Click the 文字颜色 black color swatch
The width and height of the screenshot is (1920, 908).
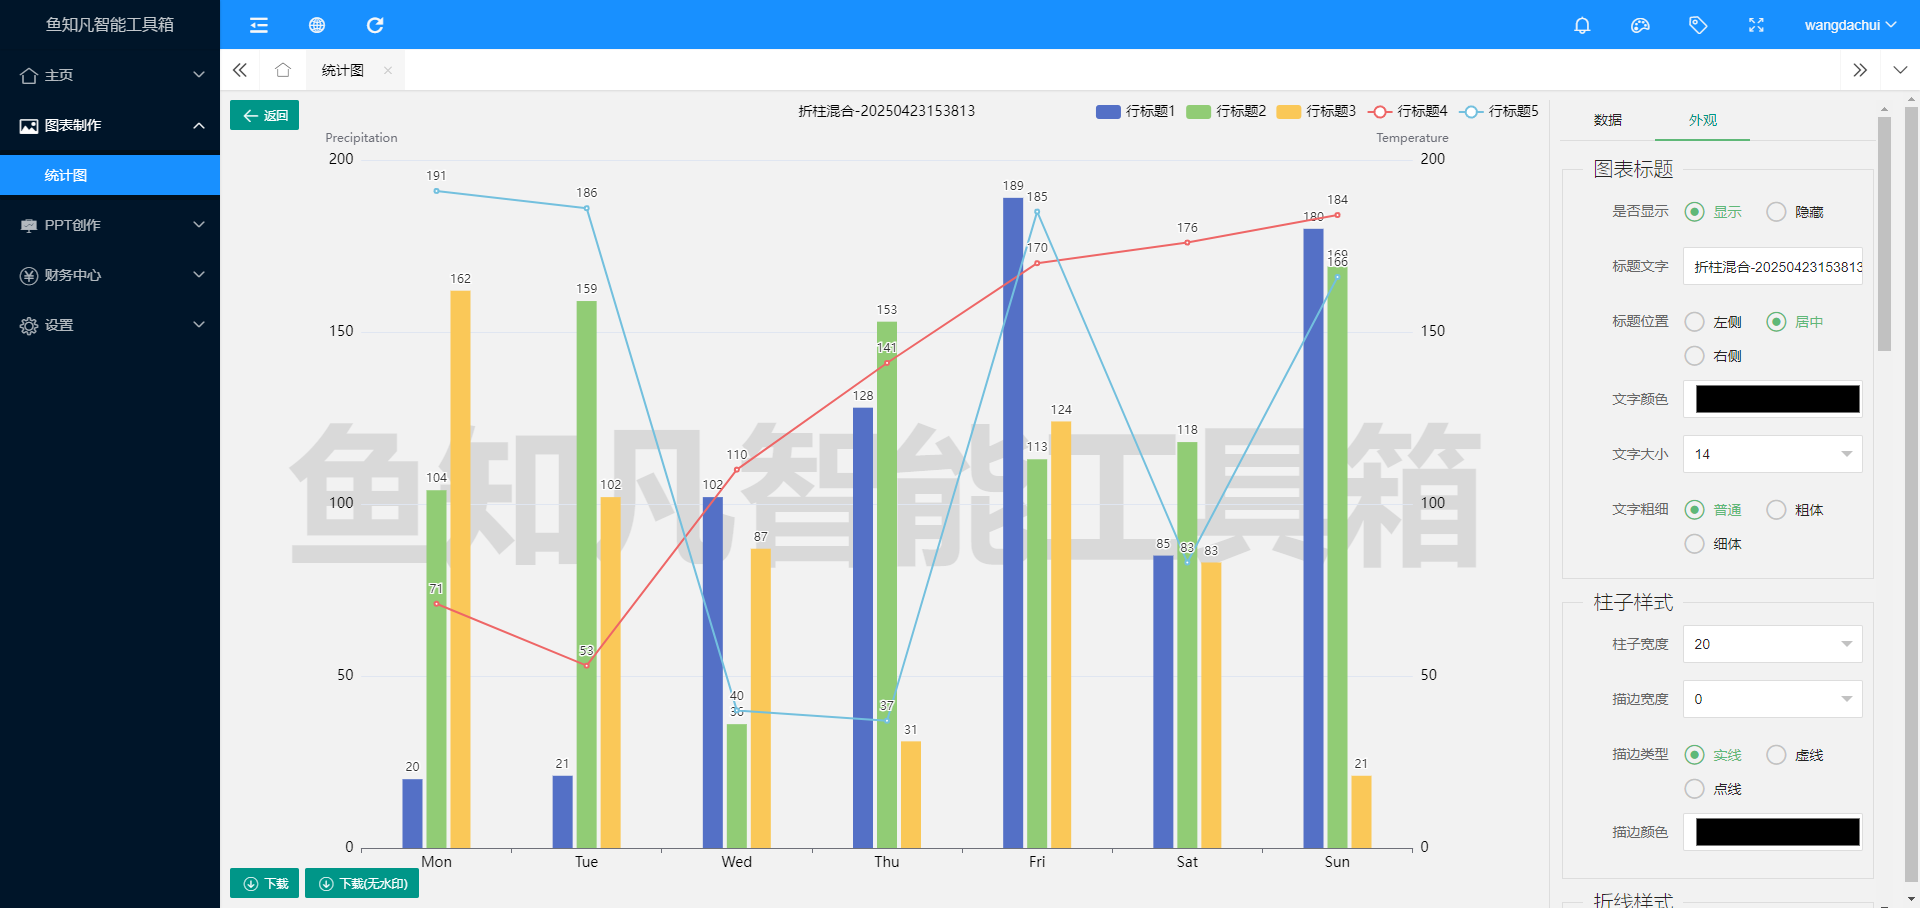pyautogui.click(x=1777, y=399)
